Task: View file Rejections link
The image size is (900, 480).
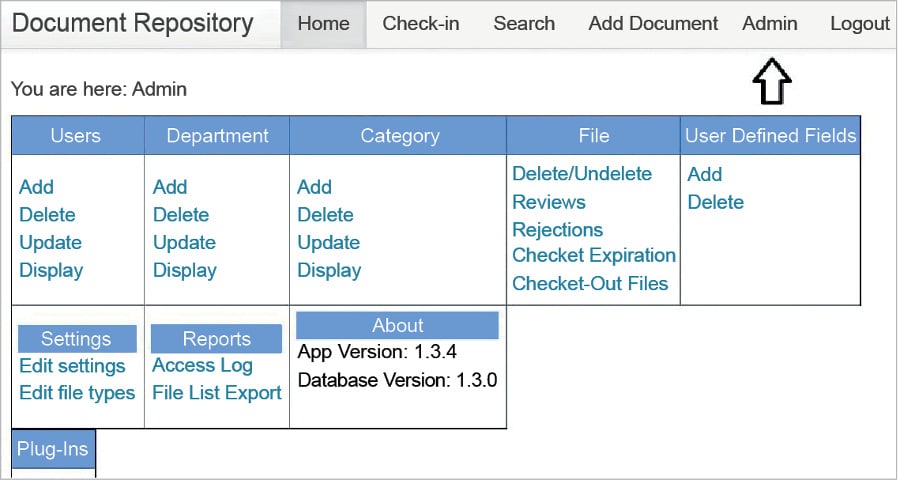Action: [558, 230]
